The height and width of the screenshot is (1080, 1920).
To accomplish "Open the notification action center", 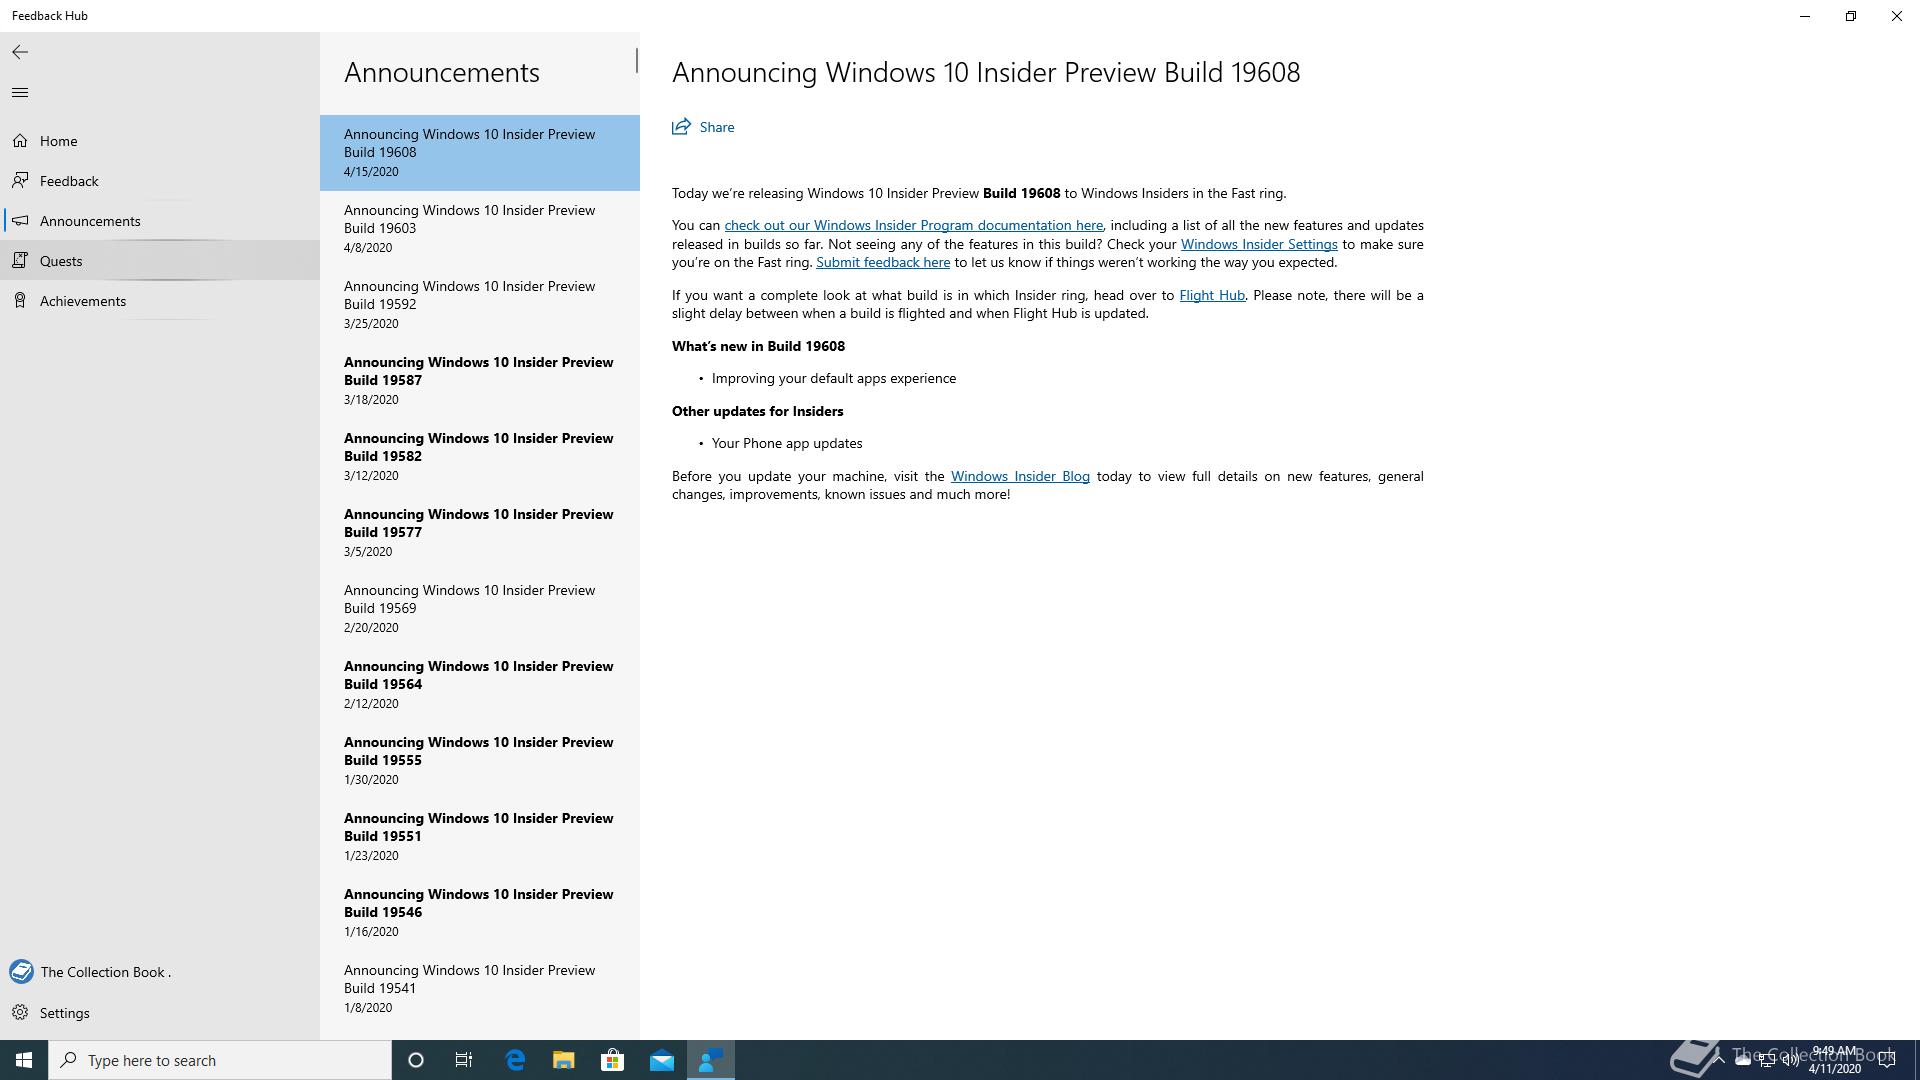I will 1887,1060.
